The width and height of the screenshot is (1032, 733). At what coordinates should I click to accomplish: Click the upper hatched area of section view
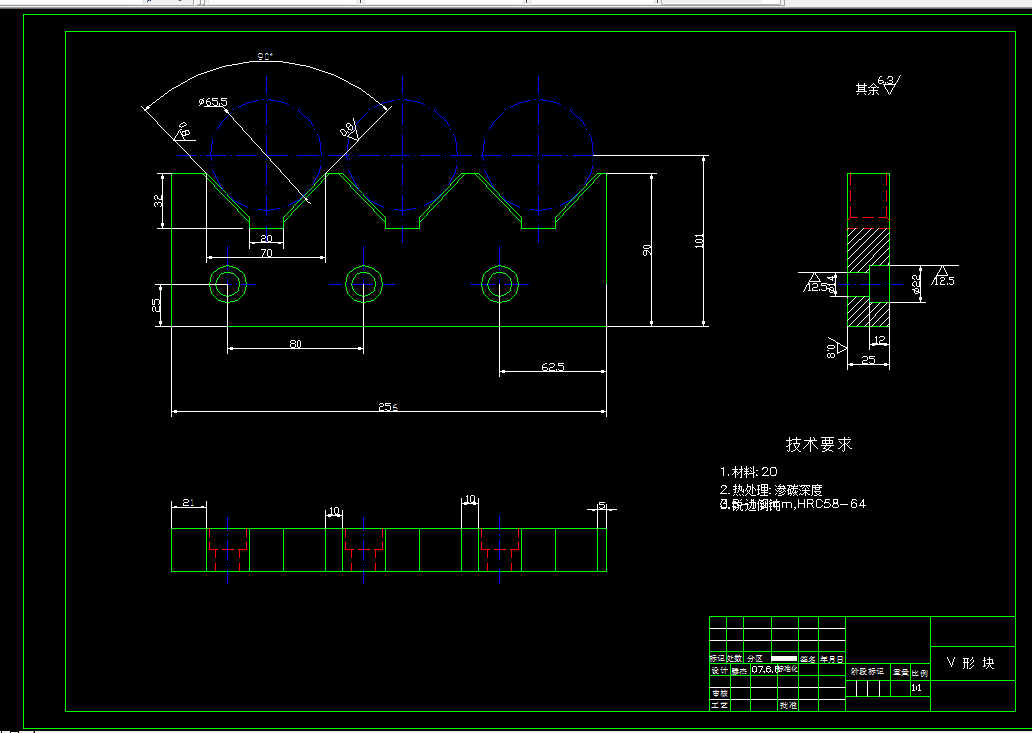(x=868, y=247)
